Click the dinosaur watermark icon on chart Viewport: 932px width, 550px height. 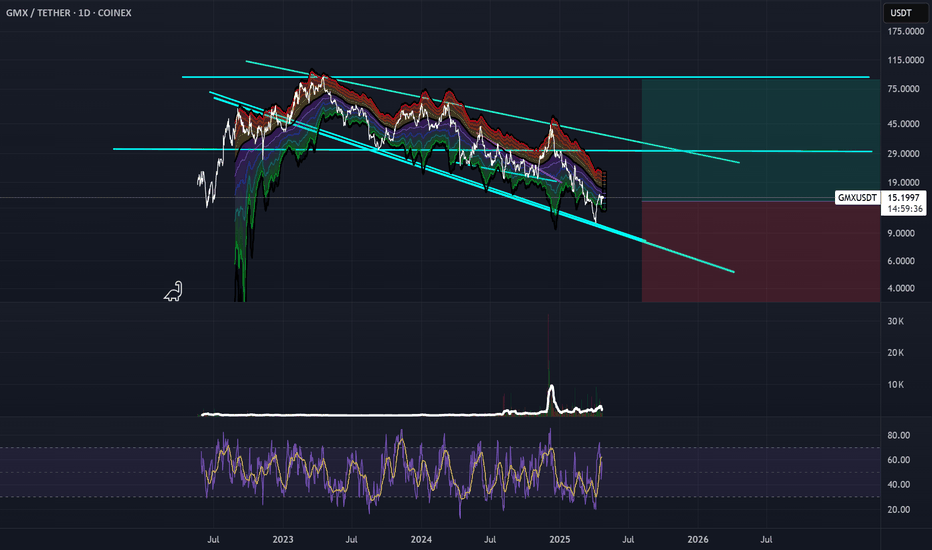(174, 291)
